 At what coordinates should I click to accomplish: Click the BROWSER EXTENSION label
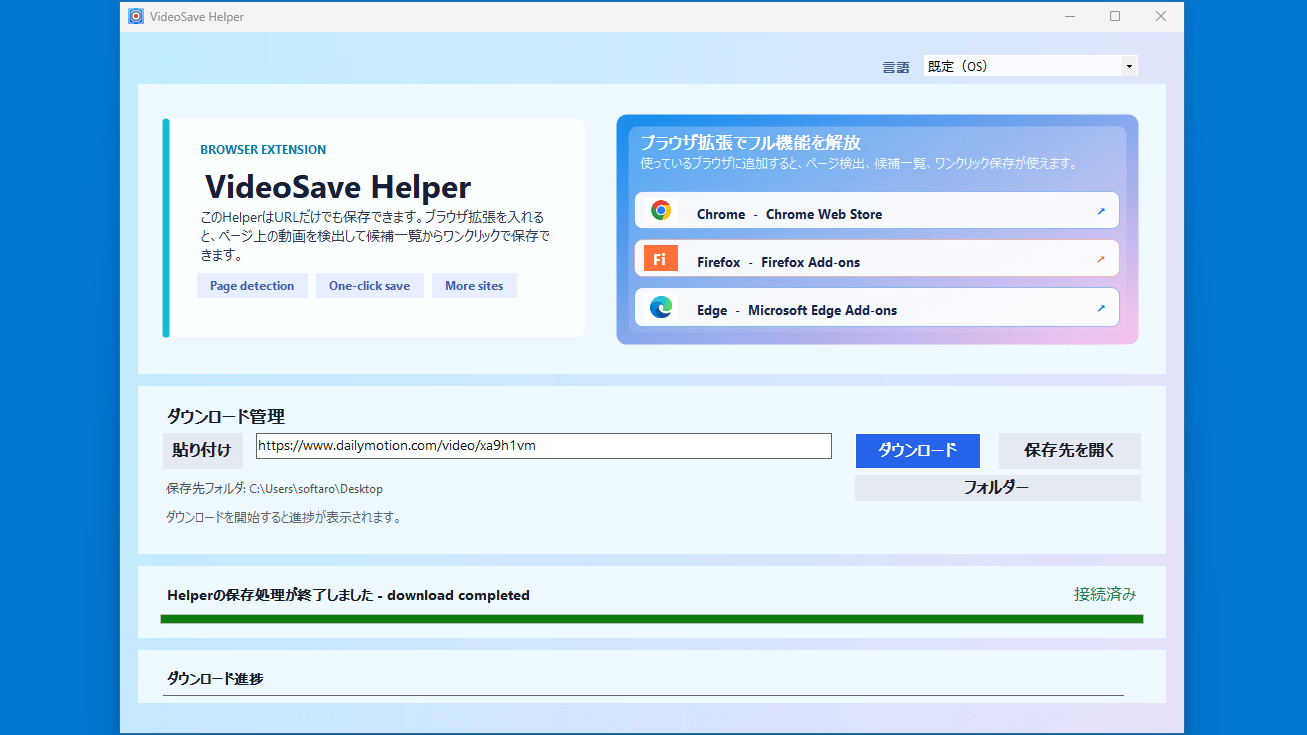(263, 150)
